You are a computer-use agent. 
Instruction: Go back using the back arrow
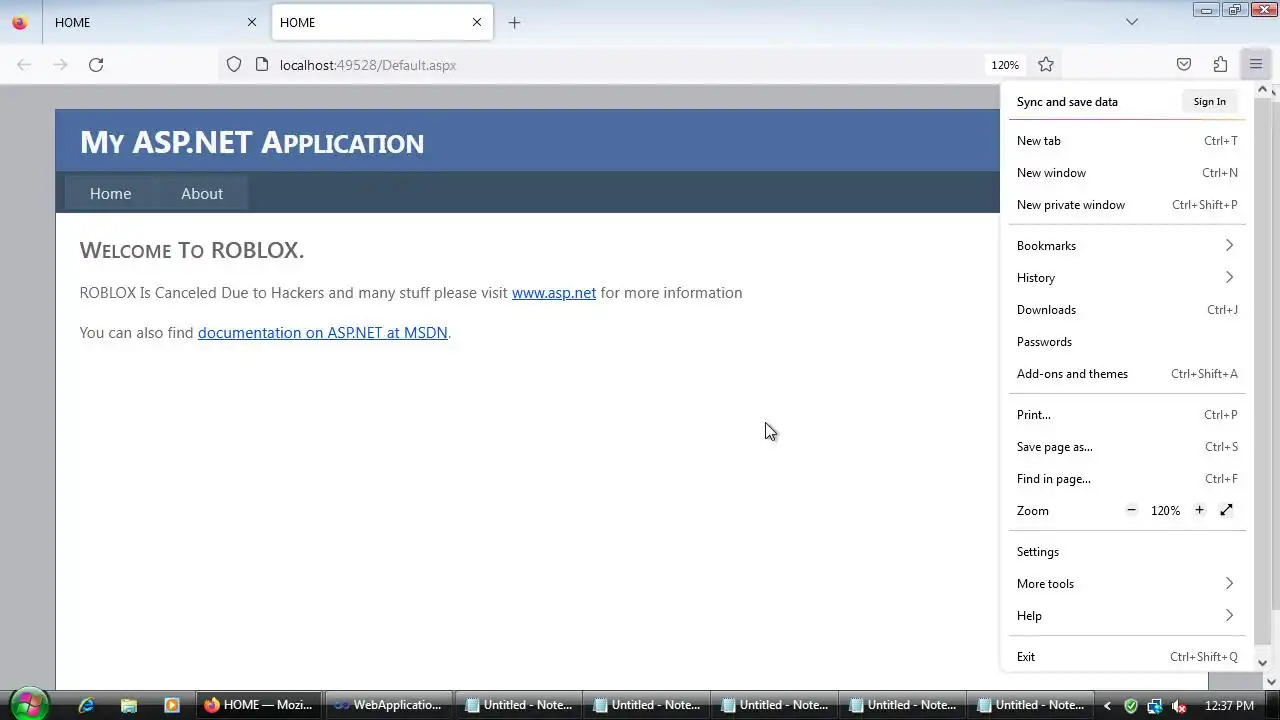pos(24,65)
